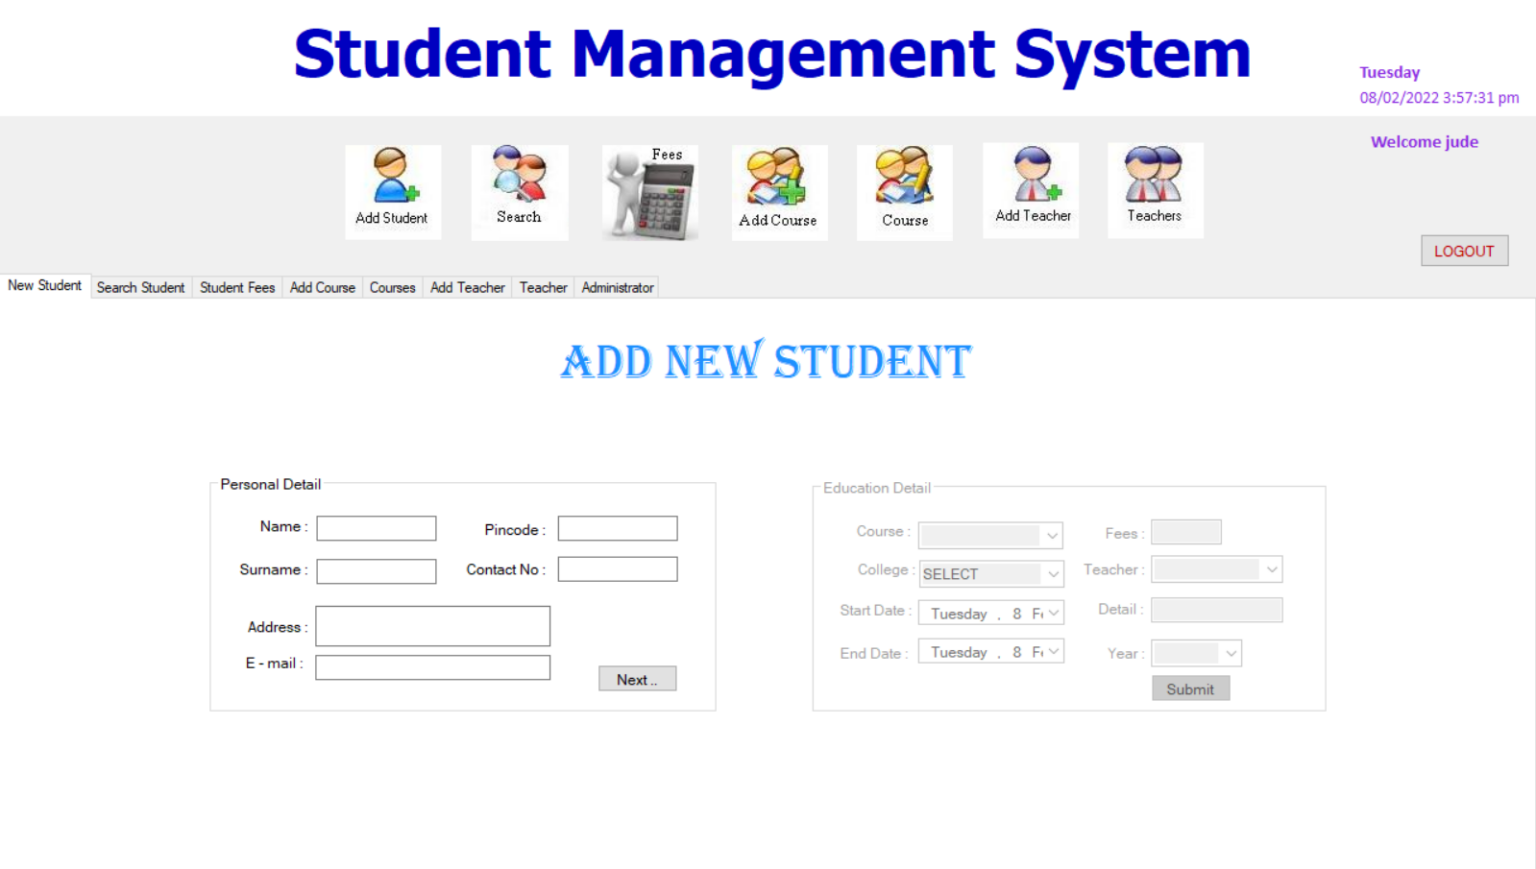This screenshot has height=869, width=1536.
Task: Open the Teachers icon
Action: click(x=1155, y=189)
